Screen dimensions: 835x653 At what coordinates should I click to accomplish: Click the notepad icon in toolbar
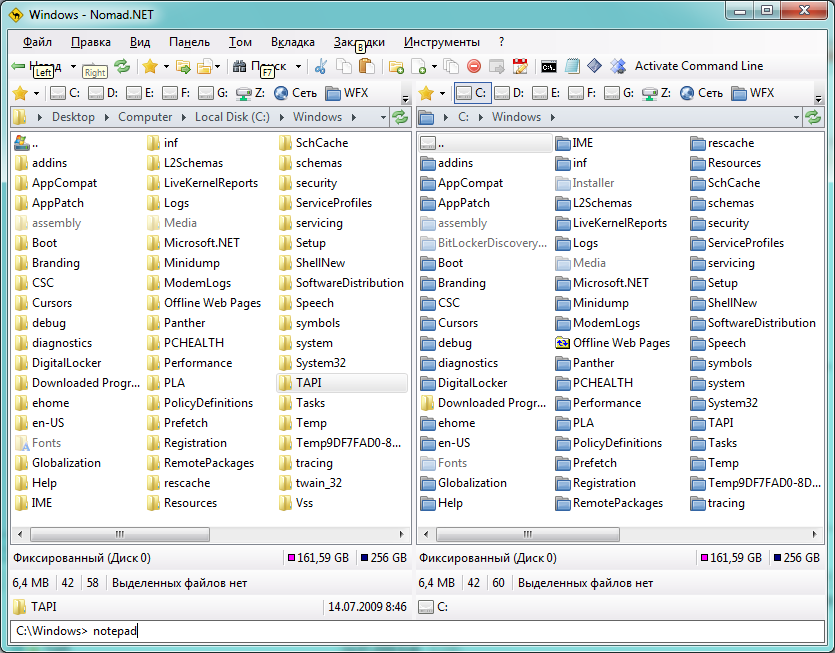[572, 66]
